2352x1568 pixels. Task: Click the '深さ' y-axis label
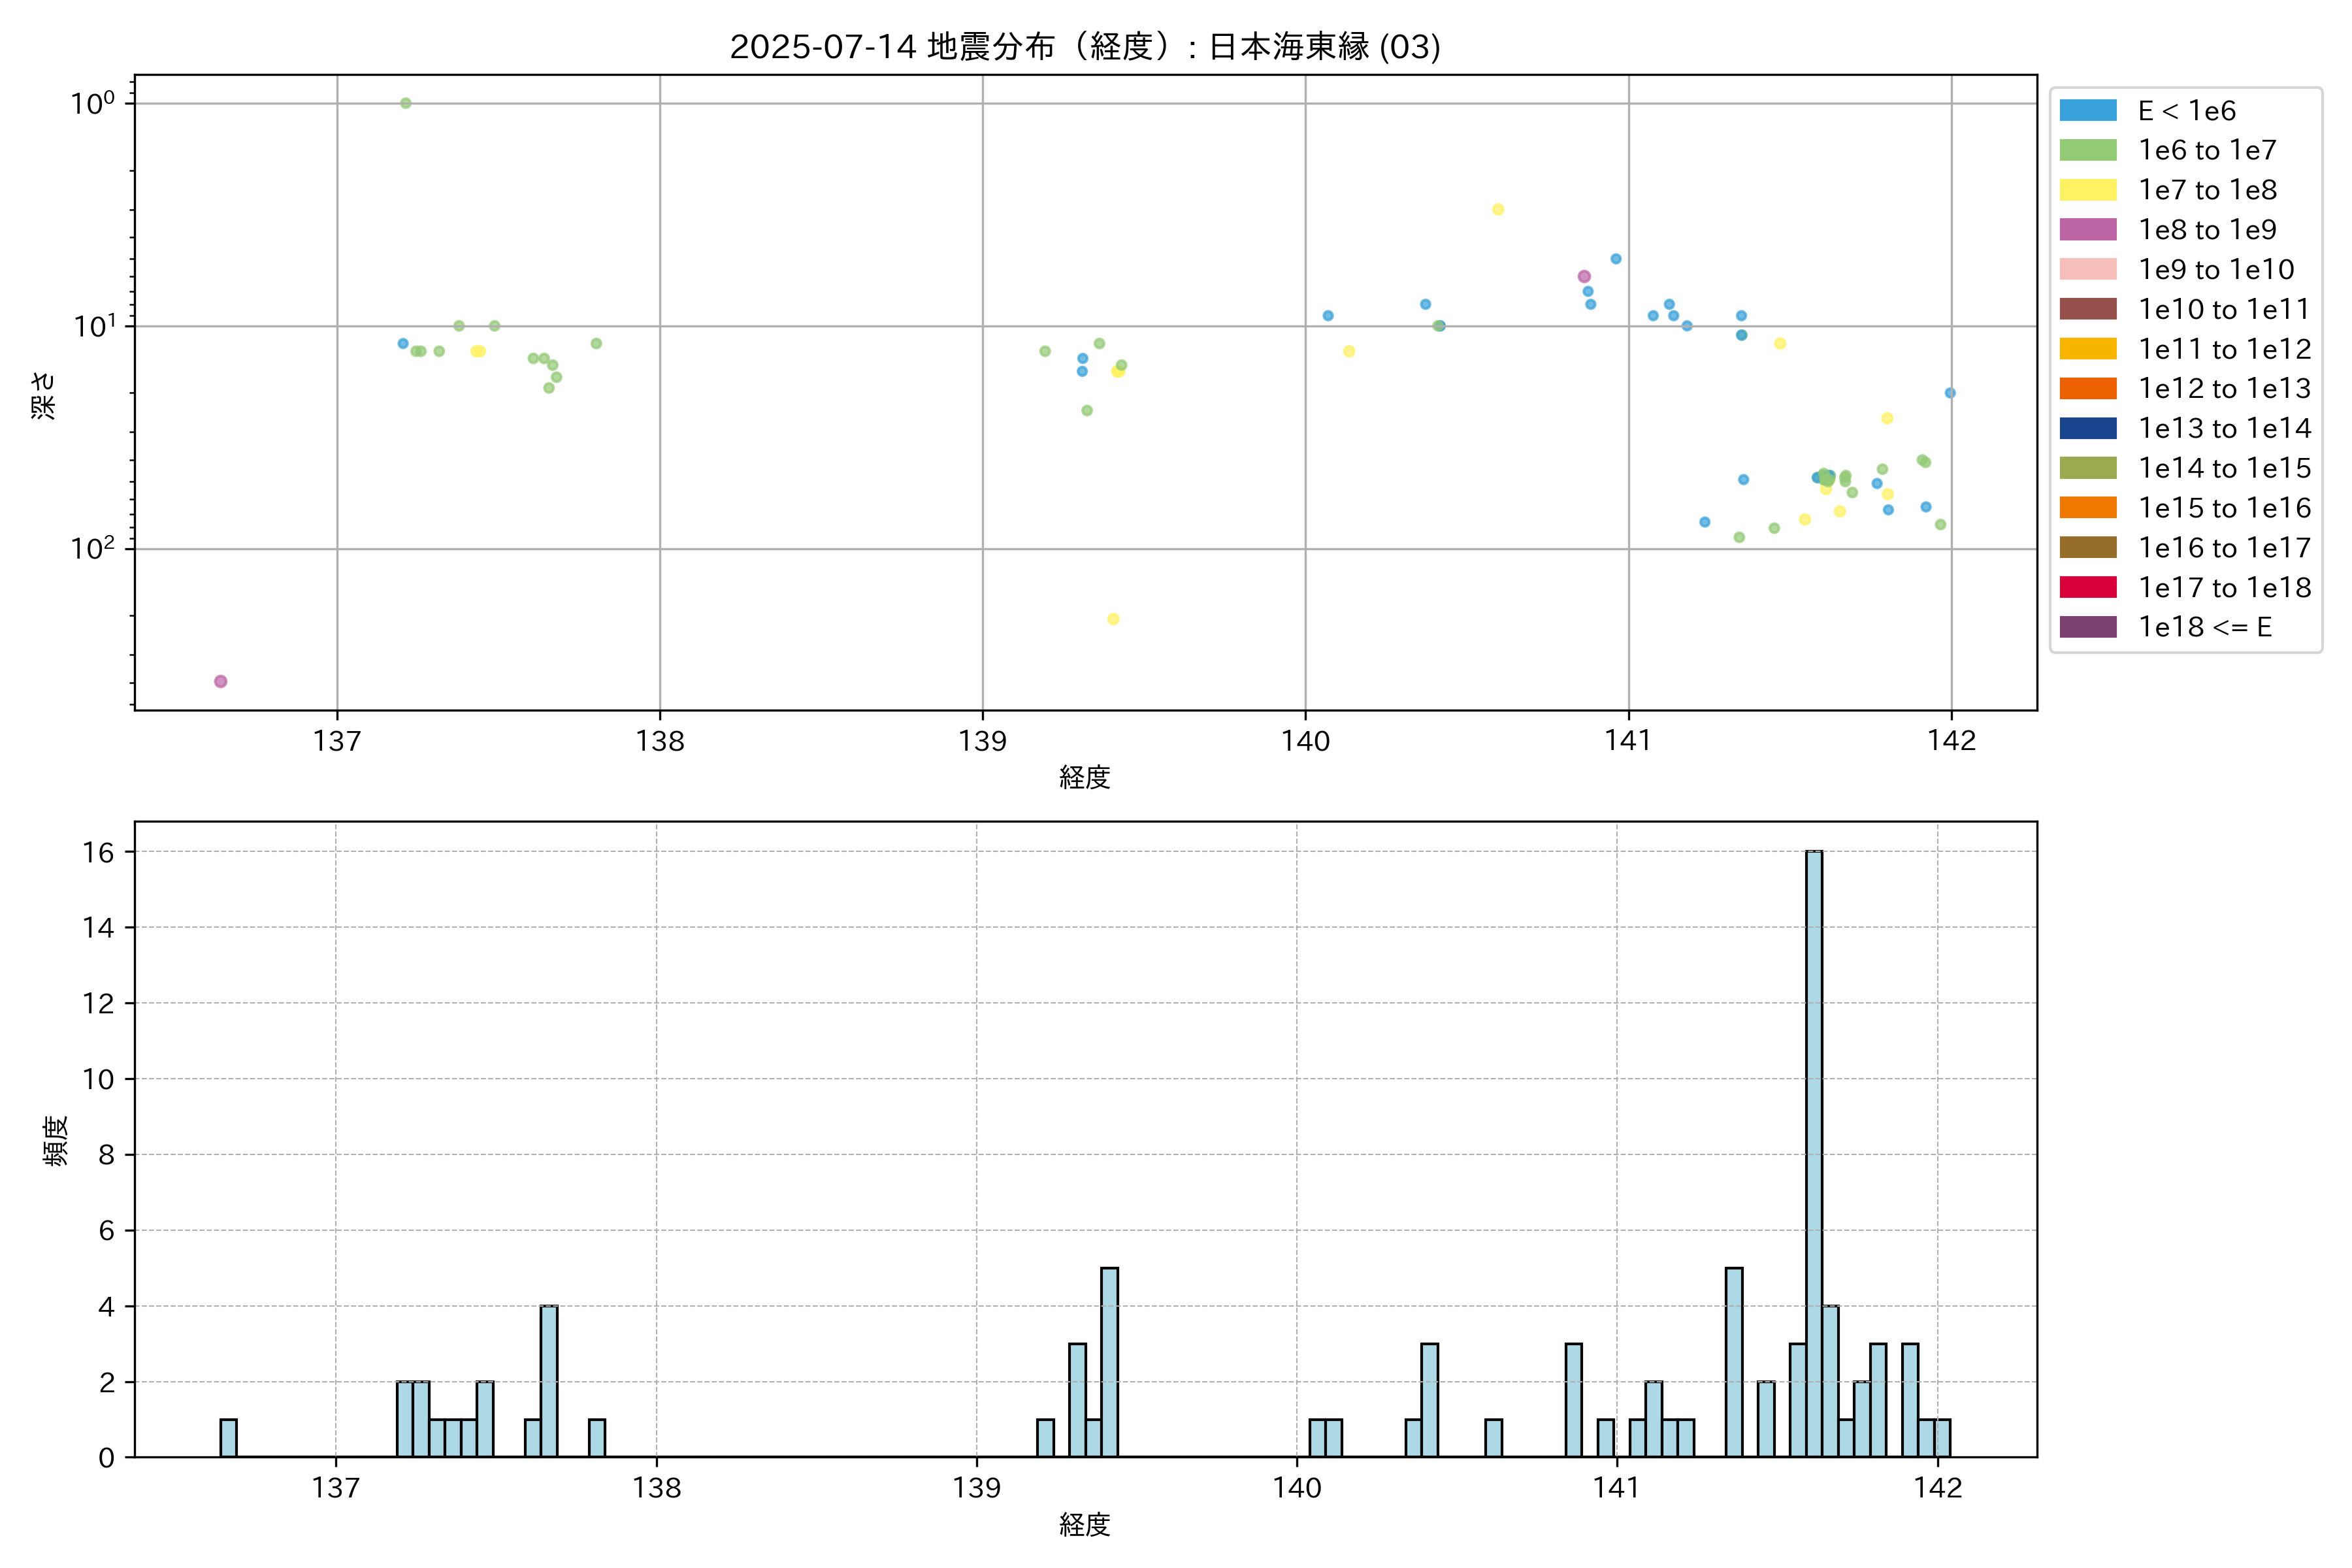(44, 395)
